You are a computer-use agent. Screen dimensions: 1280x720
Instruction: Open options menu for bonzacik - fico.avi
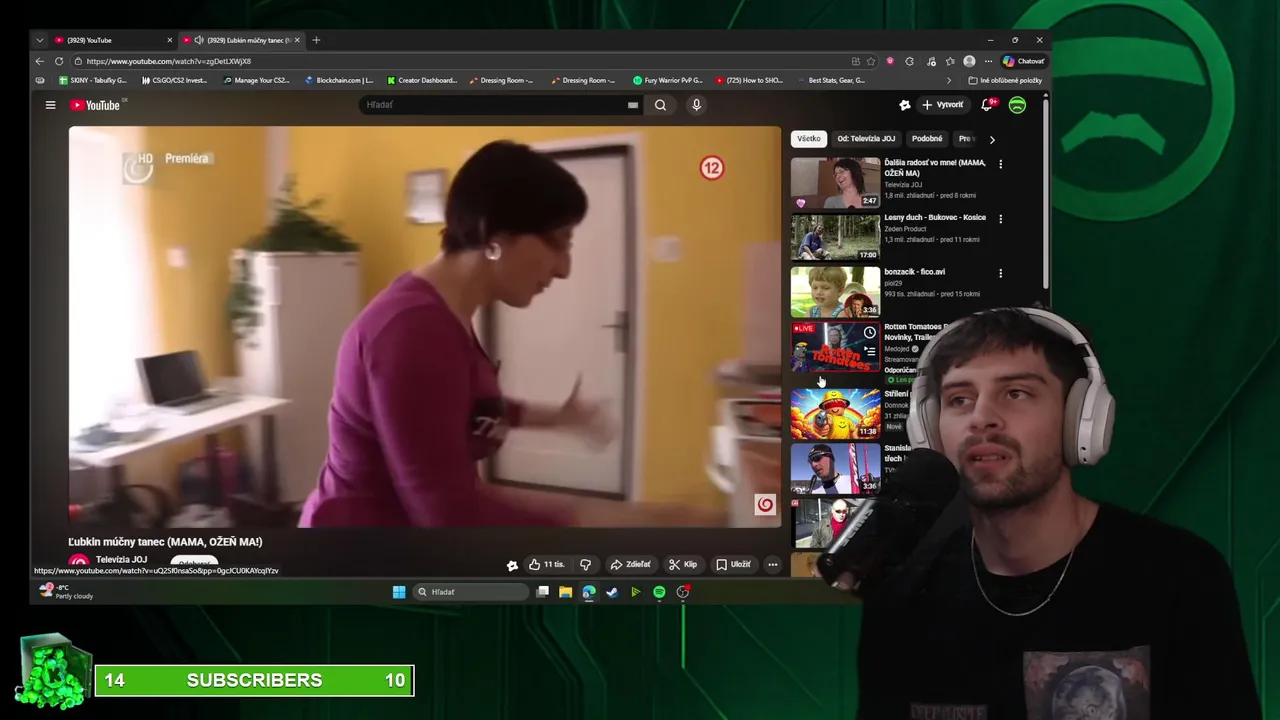(x=1000, y=273)
